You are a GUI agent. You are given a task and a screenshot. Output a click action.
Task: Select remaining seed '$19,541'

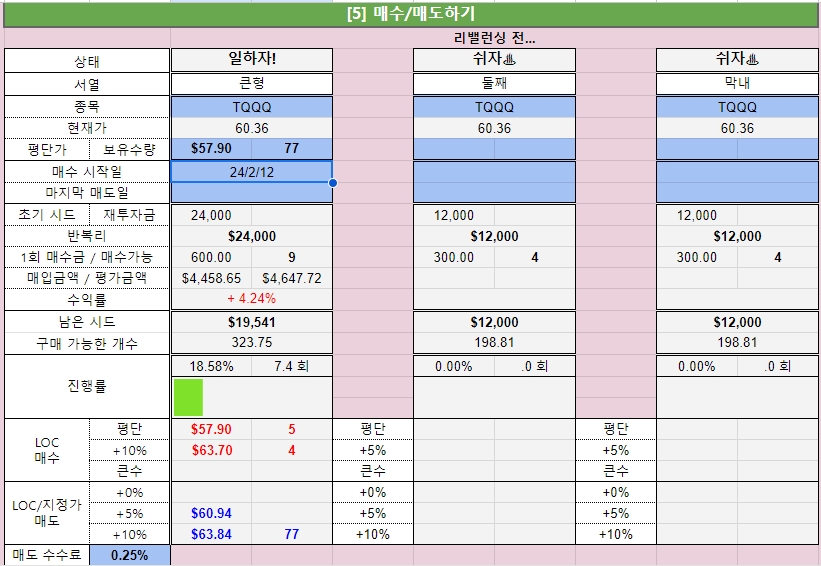pyautogui.click(x=252, y=322)
